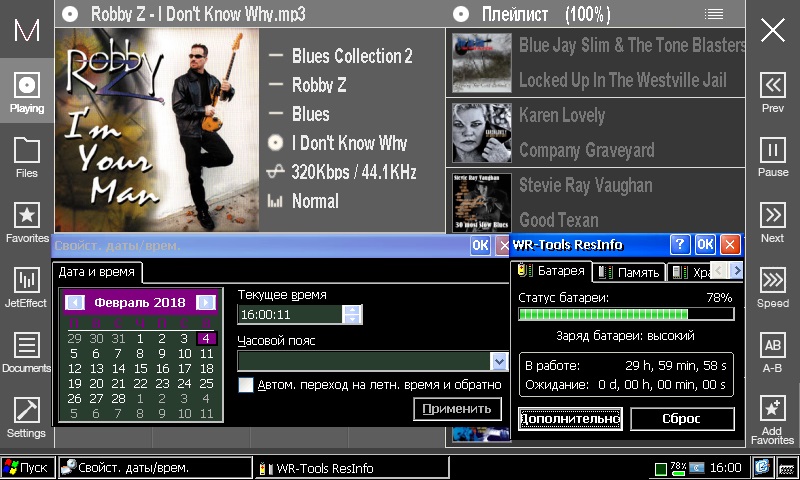Confirm date/time dialog with OK
Image resolution: width=800 pixels, height=480 pixels.
pos(480,245)
